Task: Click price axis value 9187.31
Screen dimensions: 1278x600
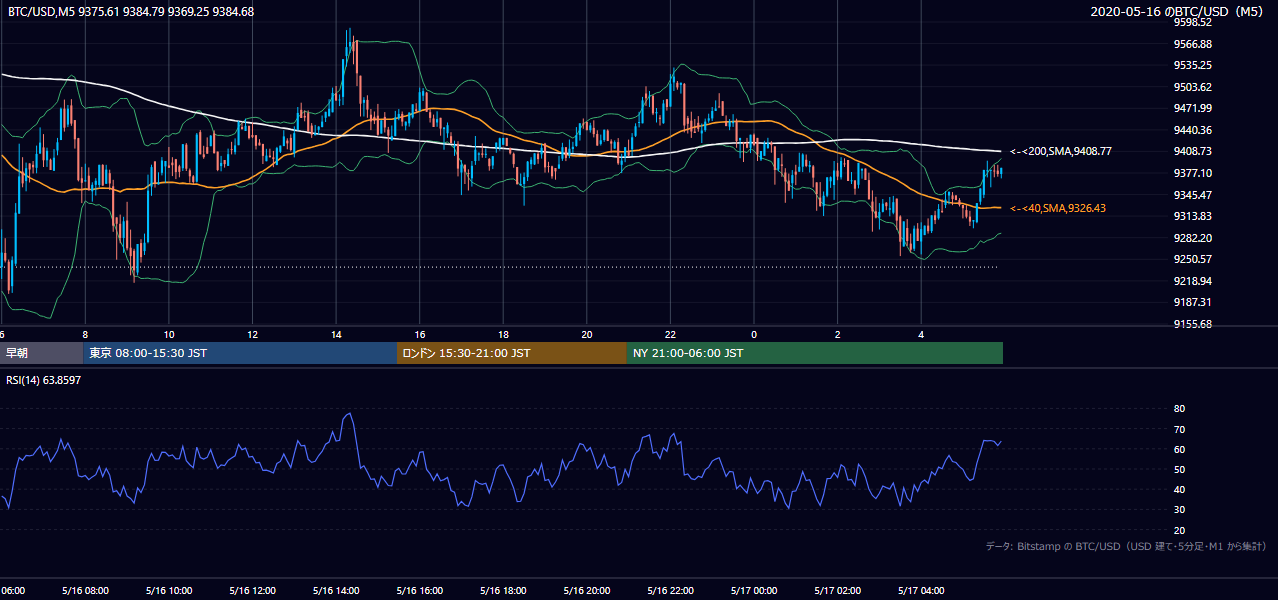Action: (x=1193, y=302)
